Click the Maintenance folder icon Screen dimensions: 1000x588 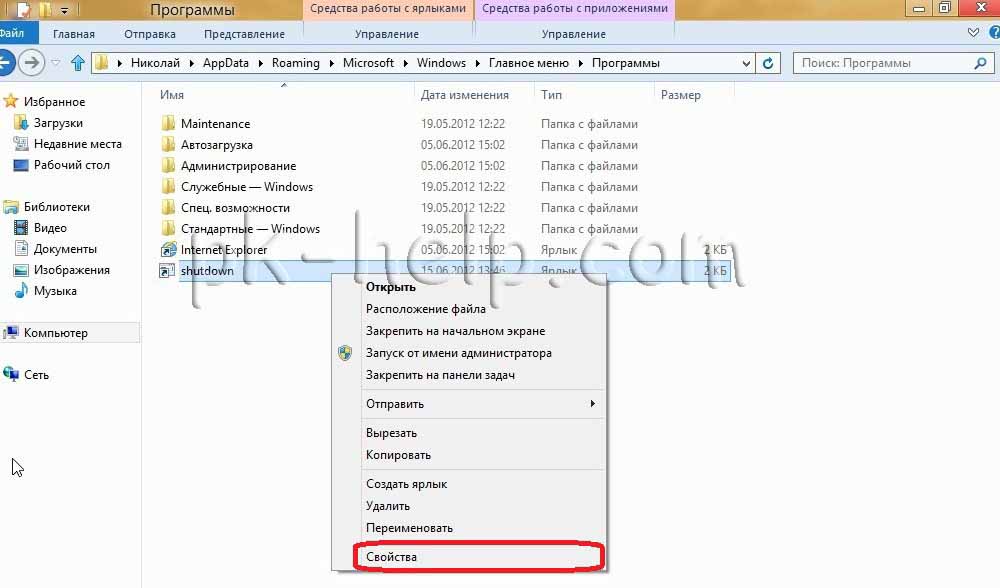tap(168, 124)
